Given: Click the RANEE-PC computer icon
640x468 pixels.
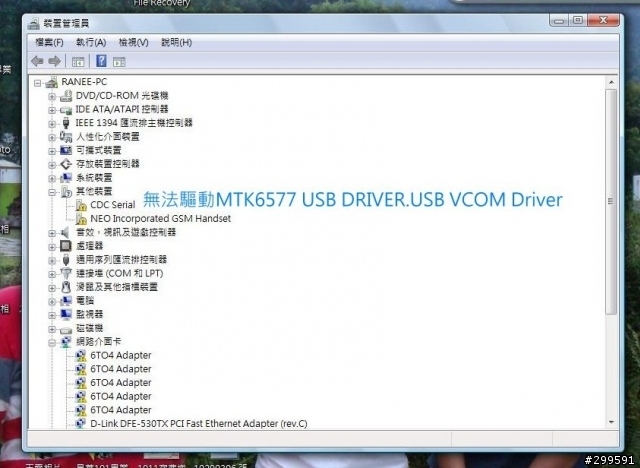Looking at the screenshot, I should pyautogui.click(x=51, y=82).
